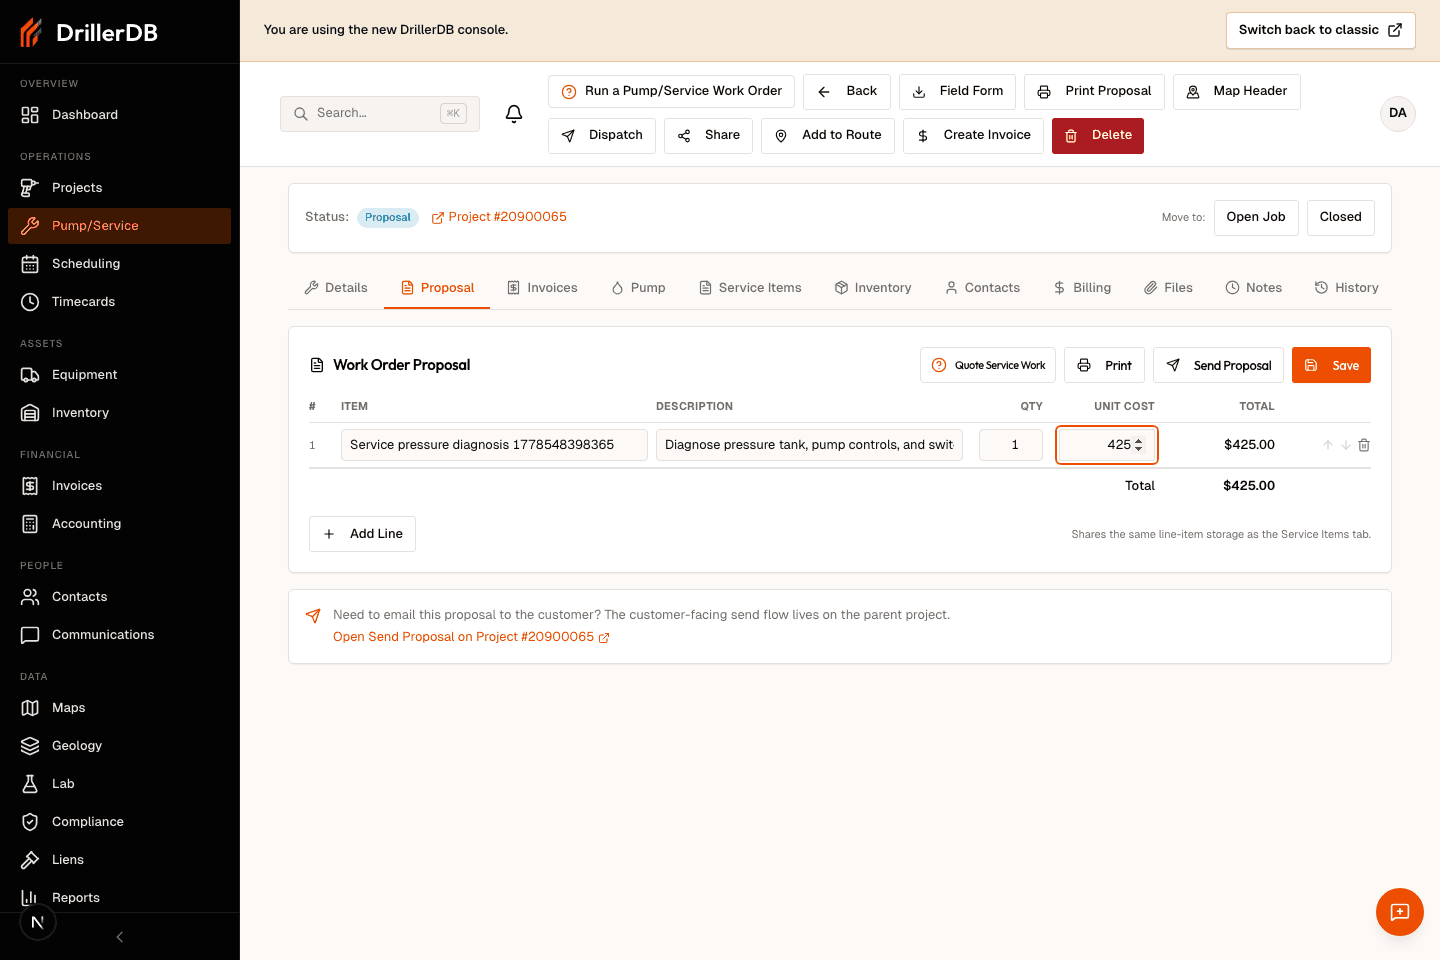The image size is (1440, 960).
Task: Click Print in Work Order Proposal
Action: point(1105,365)
